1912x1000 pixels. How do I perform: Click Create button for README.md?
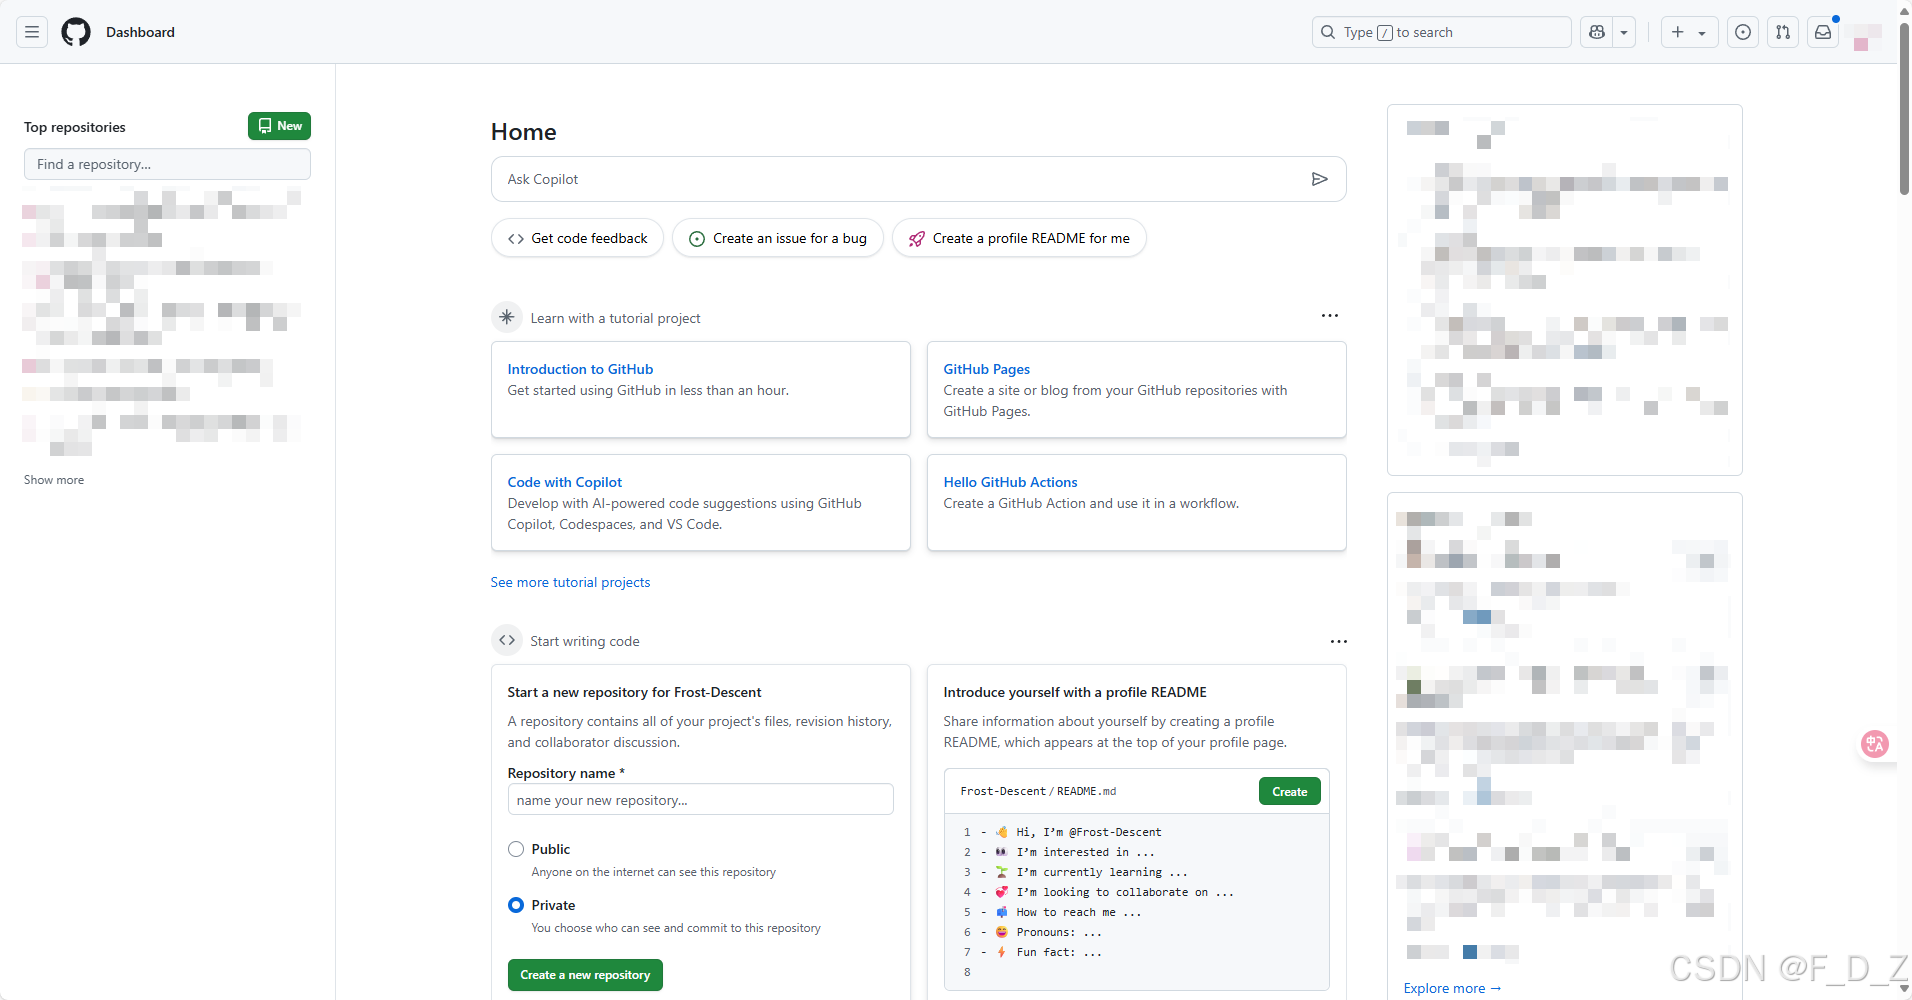1289,791
